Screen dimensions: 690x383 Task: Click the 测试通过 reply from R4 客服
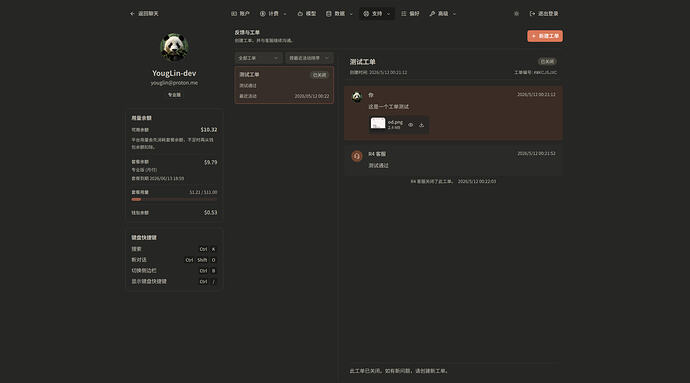pyautogui.click(x=378, y=166)
